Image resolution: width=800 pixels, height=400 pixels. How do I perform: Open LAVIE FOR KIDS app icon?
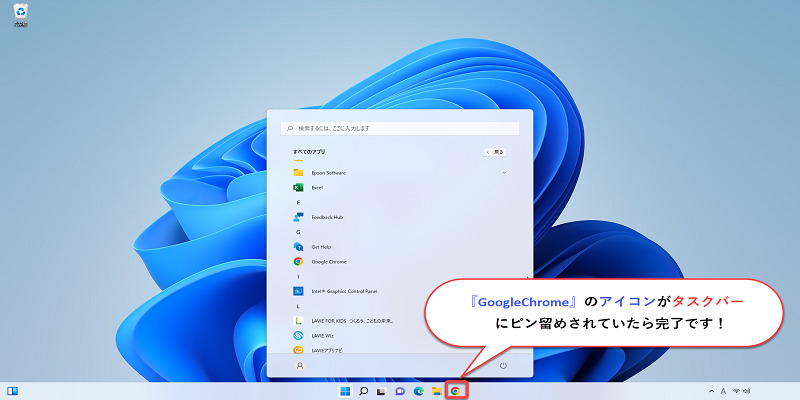[x=298, y=320]
